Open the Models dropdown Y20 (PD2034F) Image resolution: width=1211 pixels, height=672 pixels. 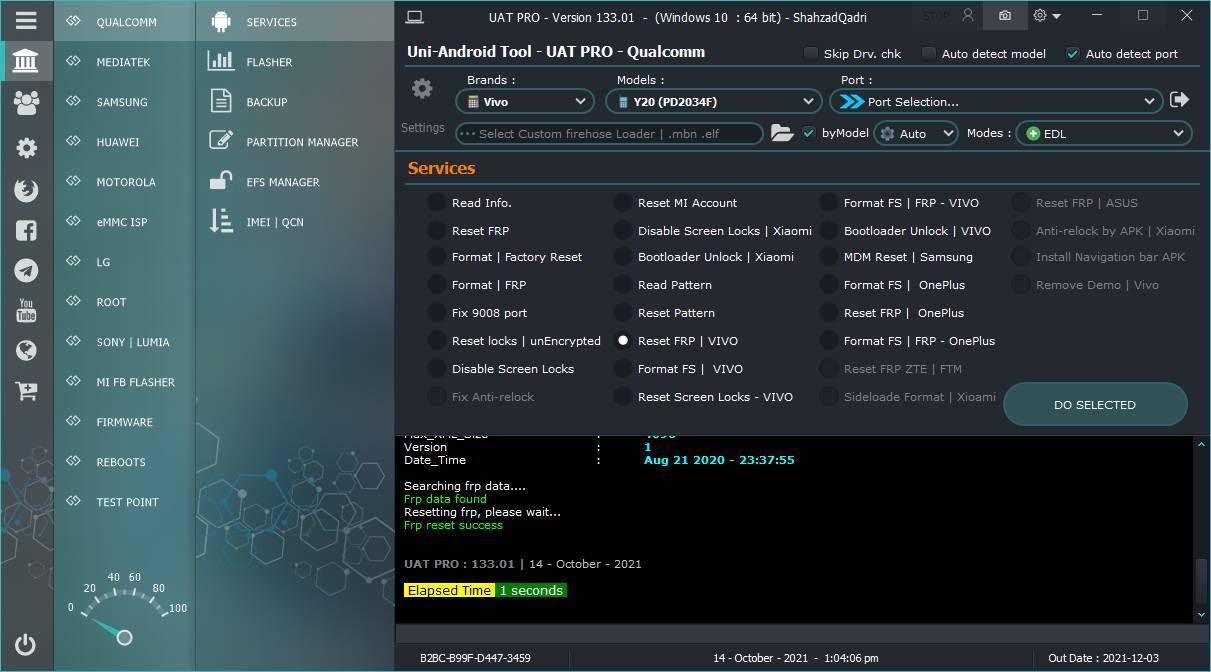714,101
